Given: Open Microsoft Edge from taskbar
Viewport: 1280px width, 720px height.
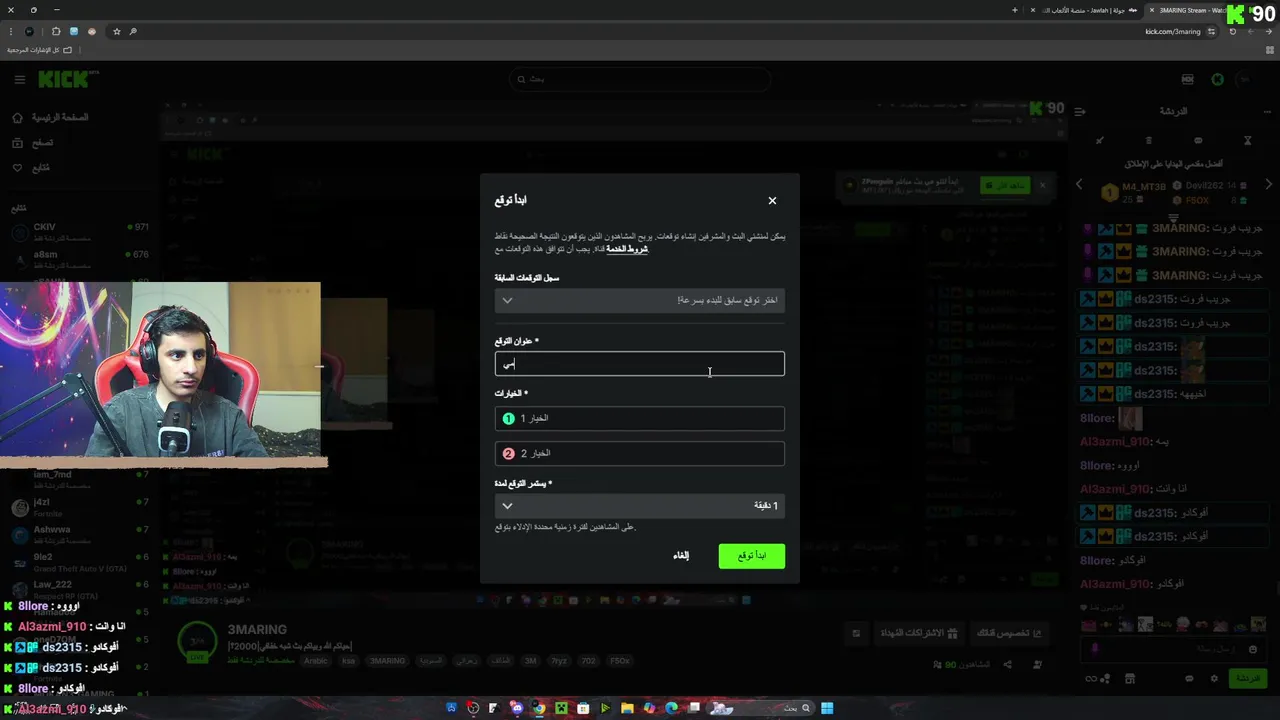Looking at the screenshot, I should pos(671,708).
